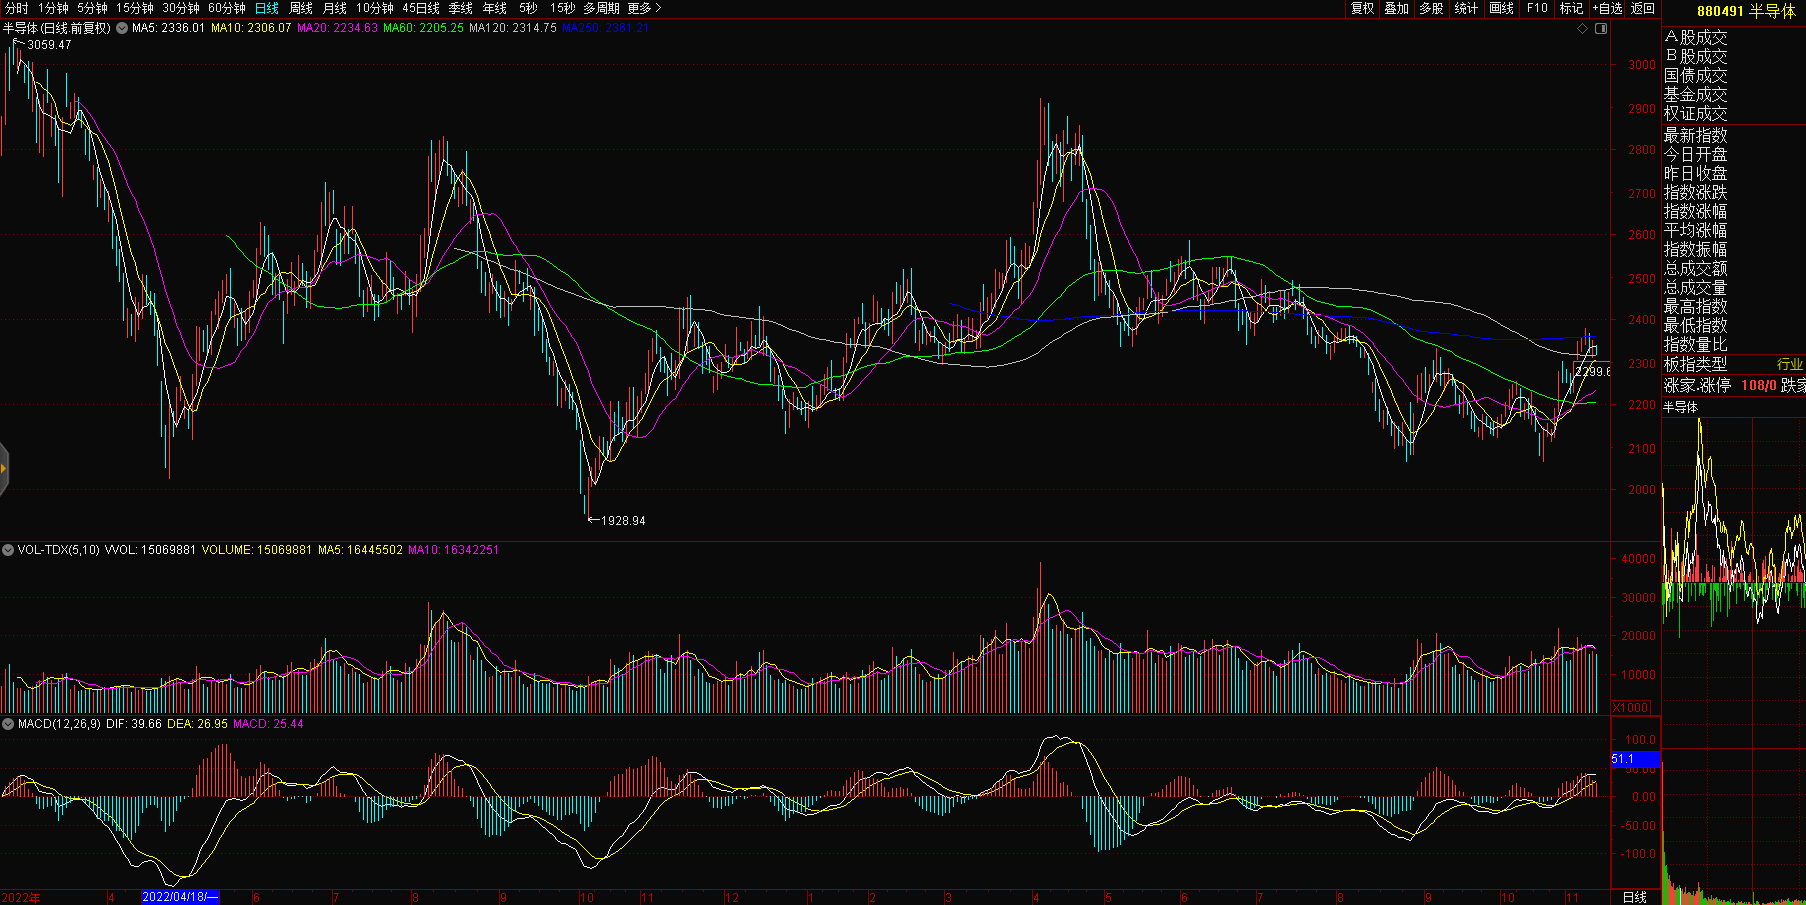Click the 日线 label at bottom right
Viewport: 1806px width, 905px height.
pos(1635,897)
